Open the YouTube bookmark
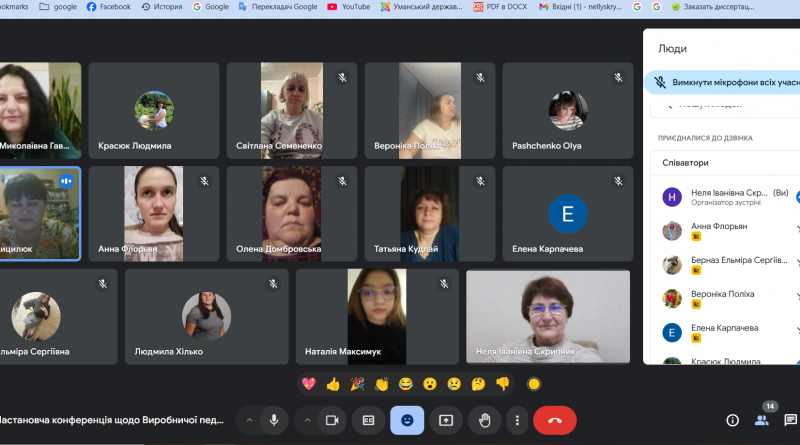Image resolution: width=800 pixels, height=445 pixels. tap(349, 7)
